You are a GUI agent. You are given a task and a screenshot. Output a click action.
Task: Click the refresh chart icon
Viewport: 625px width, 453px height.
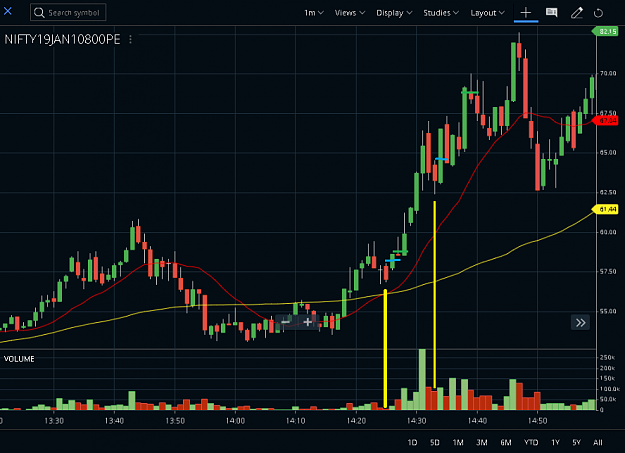598,13
